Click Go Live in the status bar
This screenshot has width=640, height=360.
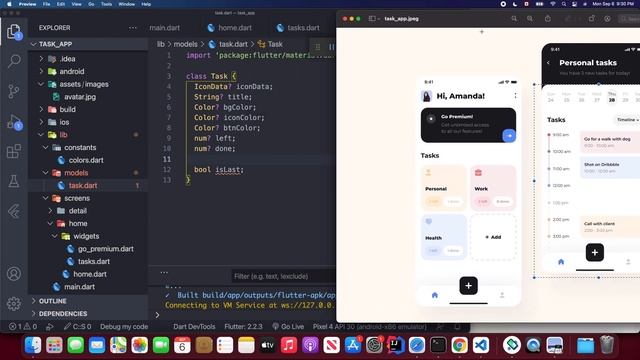pos(289,327)
